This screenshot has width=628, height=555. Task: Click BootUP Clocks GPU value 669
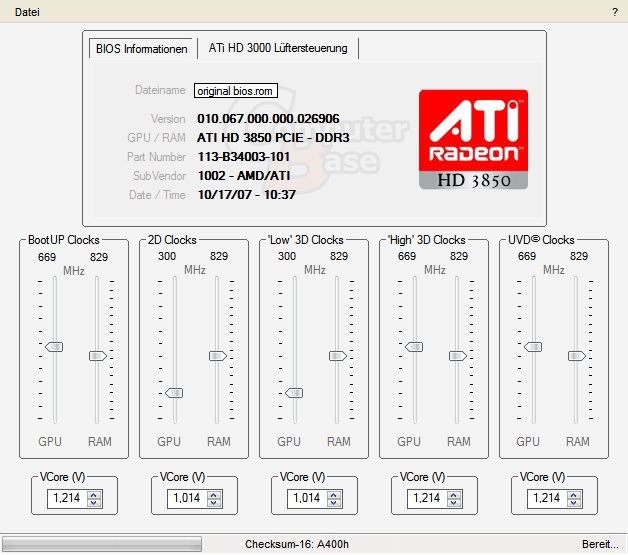47,257
